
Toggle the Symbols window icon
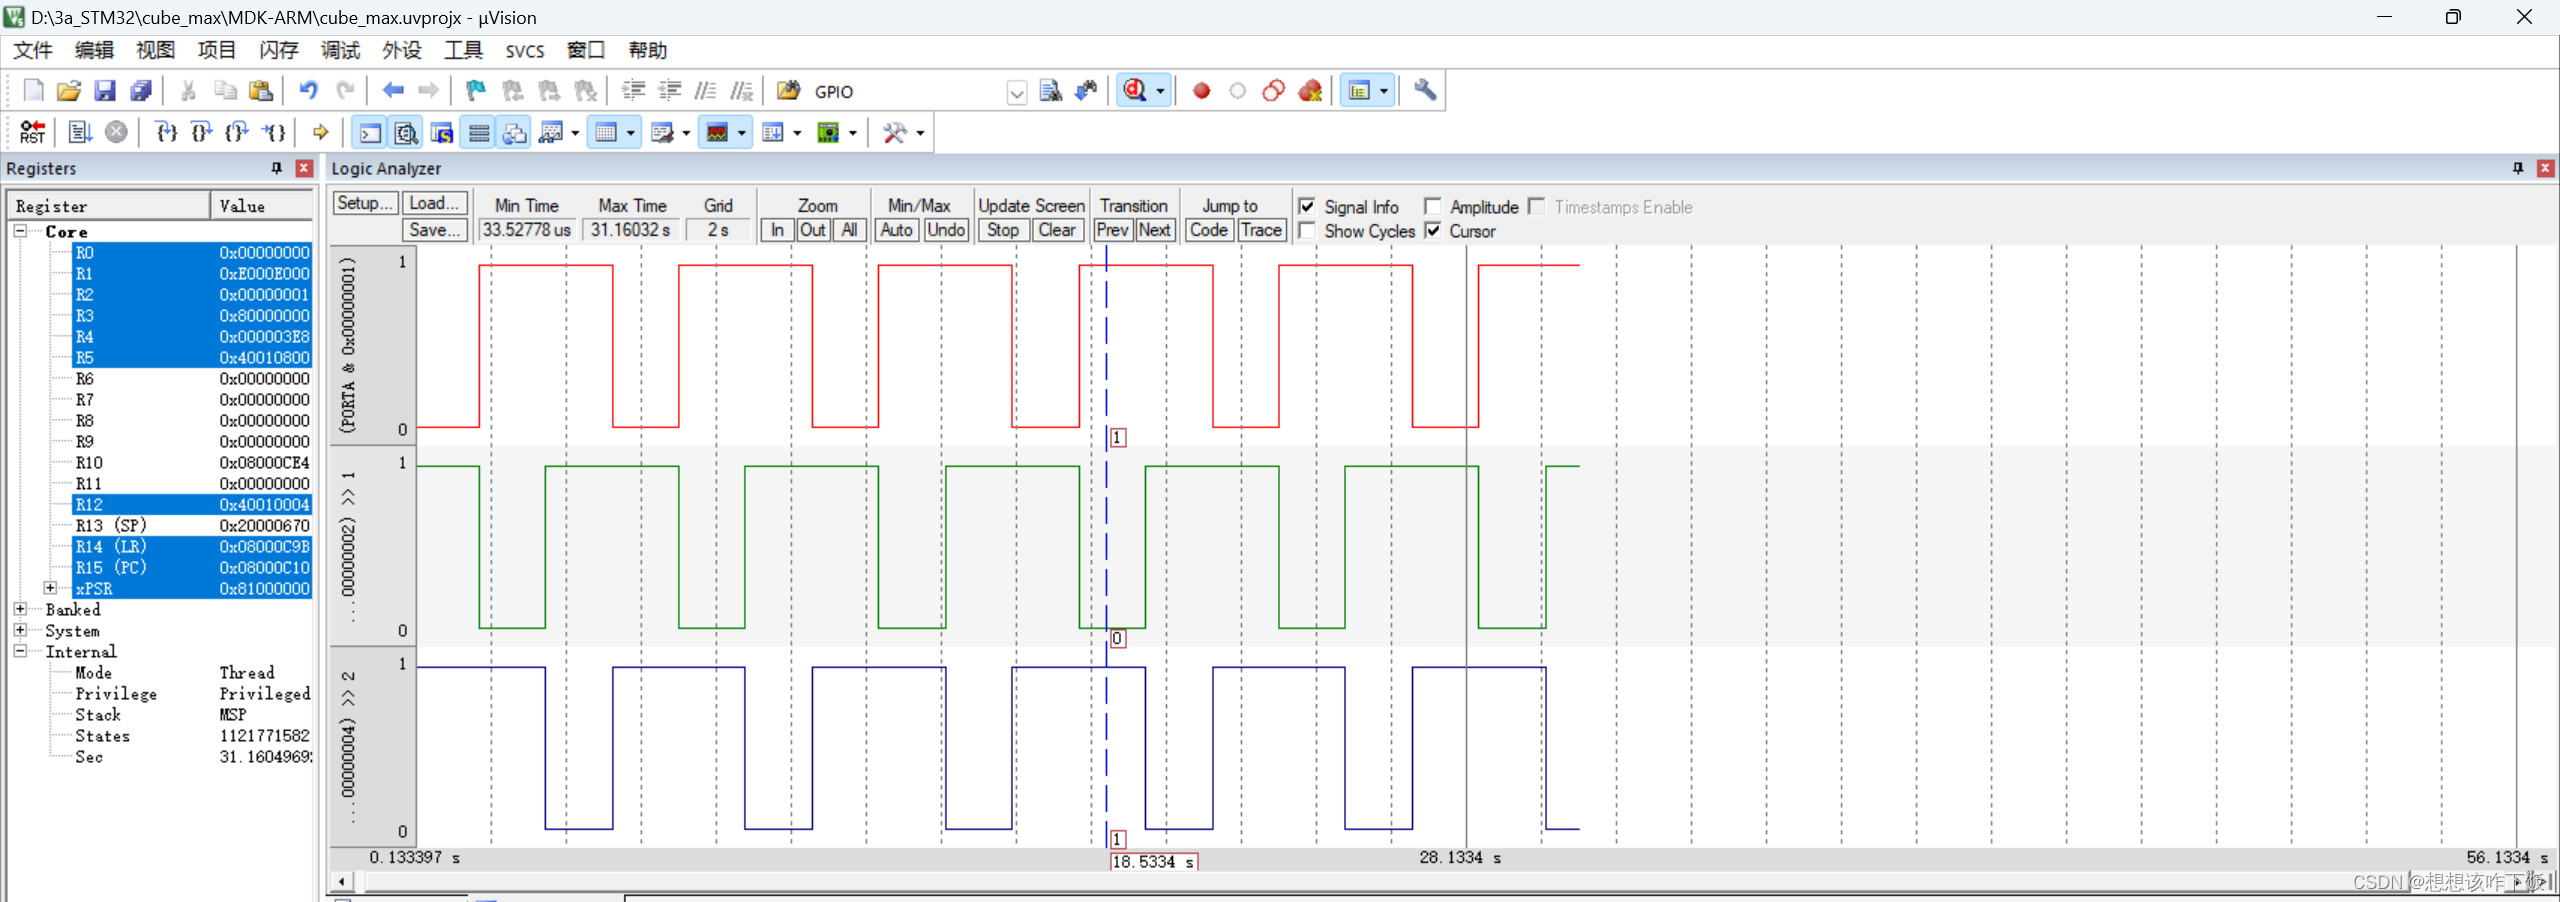click(x=442, y=132)
